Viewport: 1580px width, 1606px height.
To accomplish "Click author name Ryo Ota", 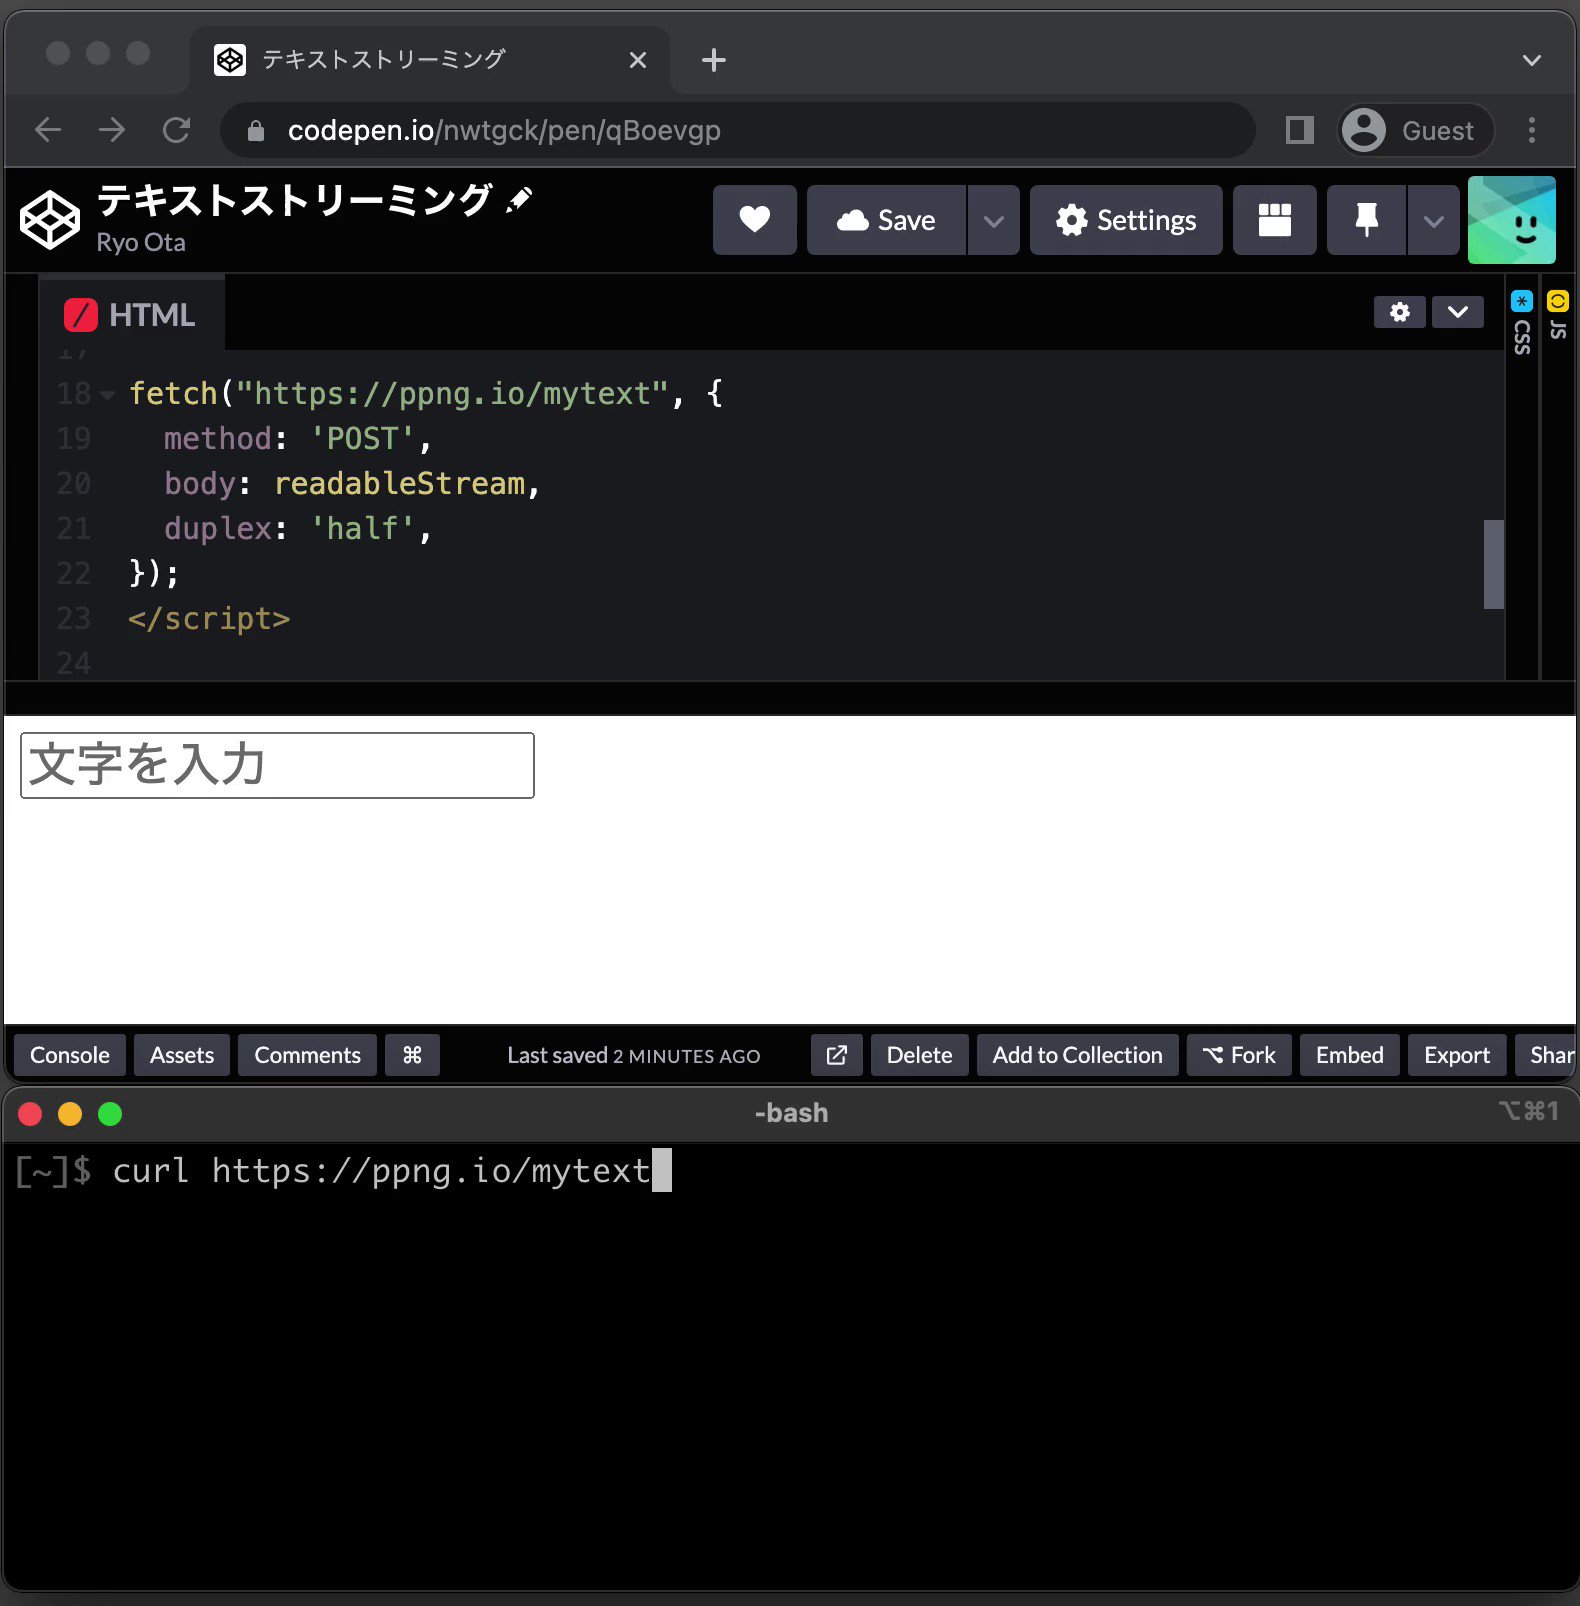I will click(x=141, y=243).
